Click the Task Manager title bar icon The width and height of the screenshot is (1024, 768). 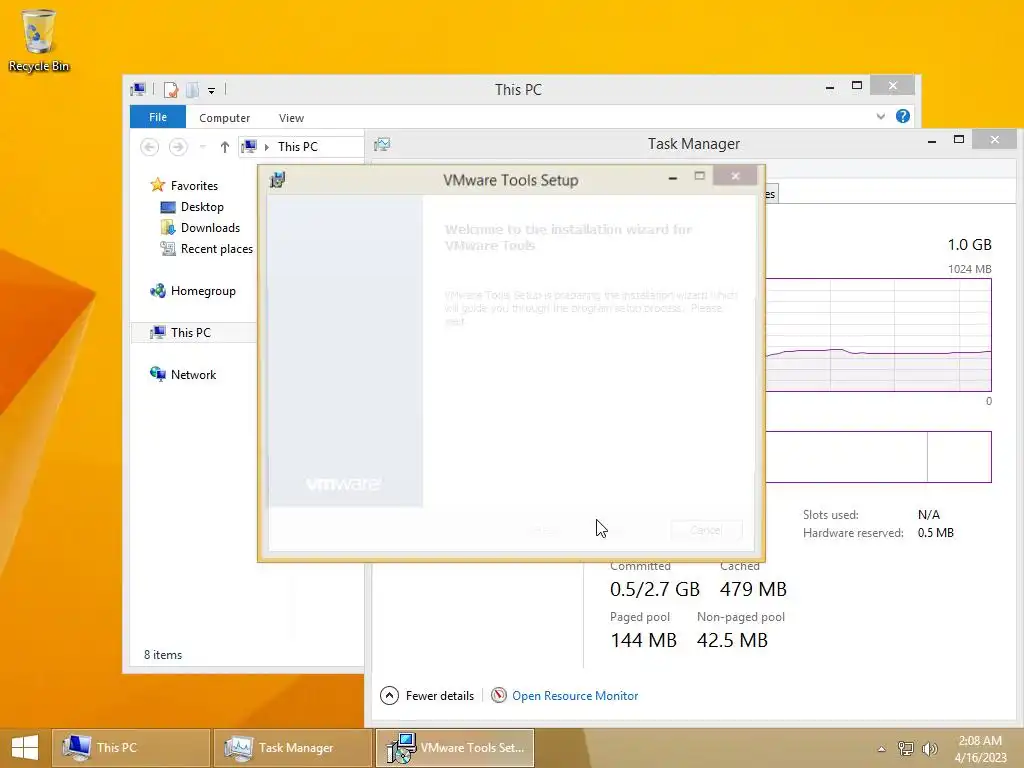(382, 144)
